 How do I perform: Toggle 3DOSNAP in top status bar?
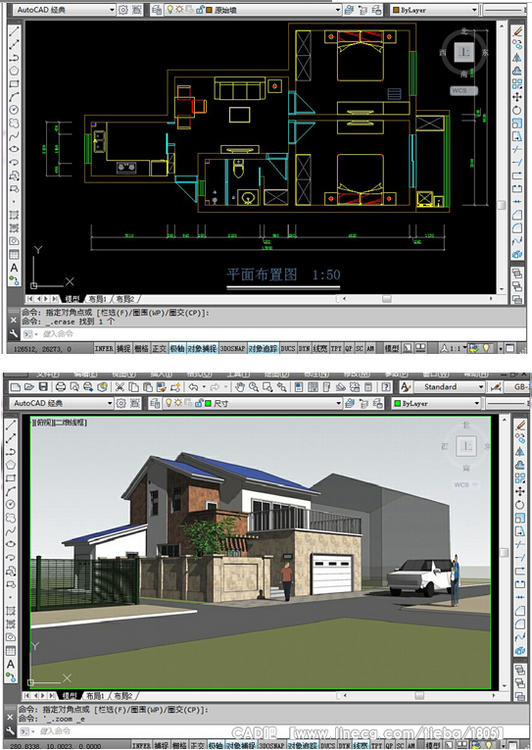coord(232,349)
